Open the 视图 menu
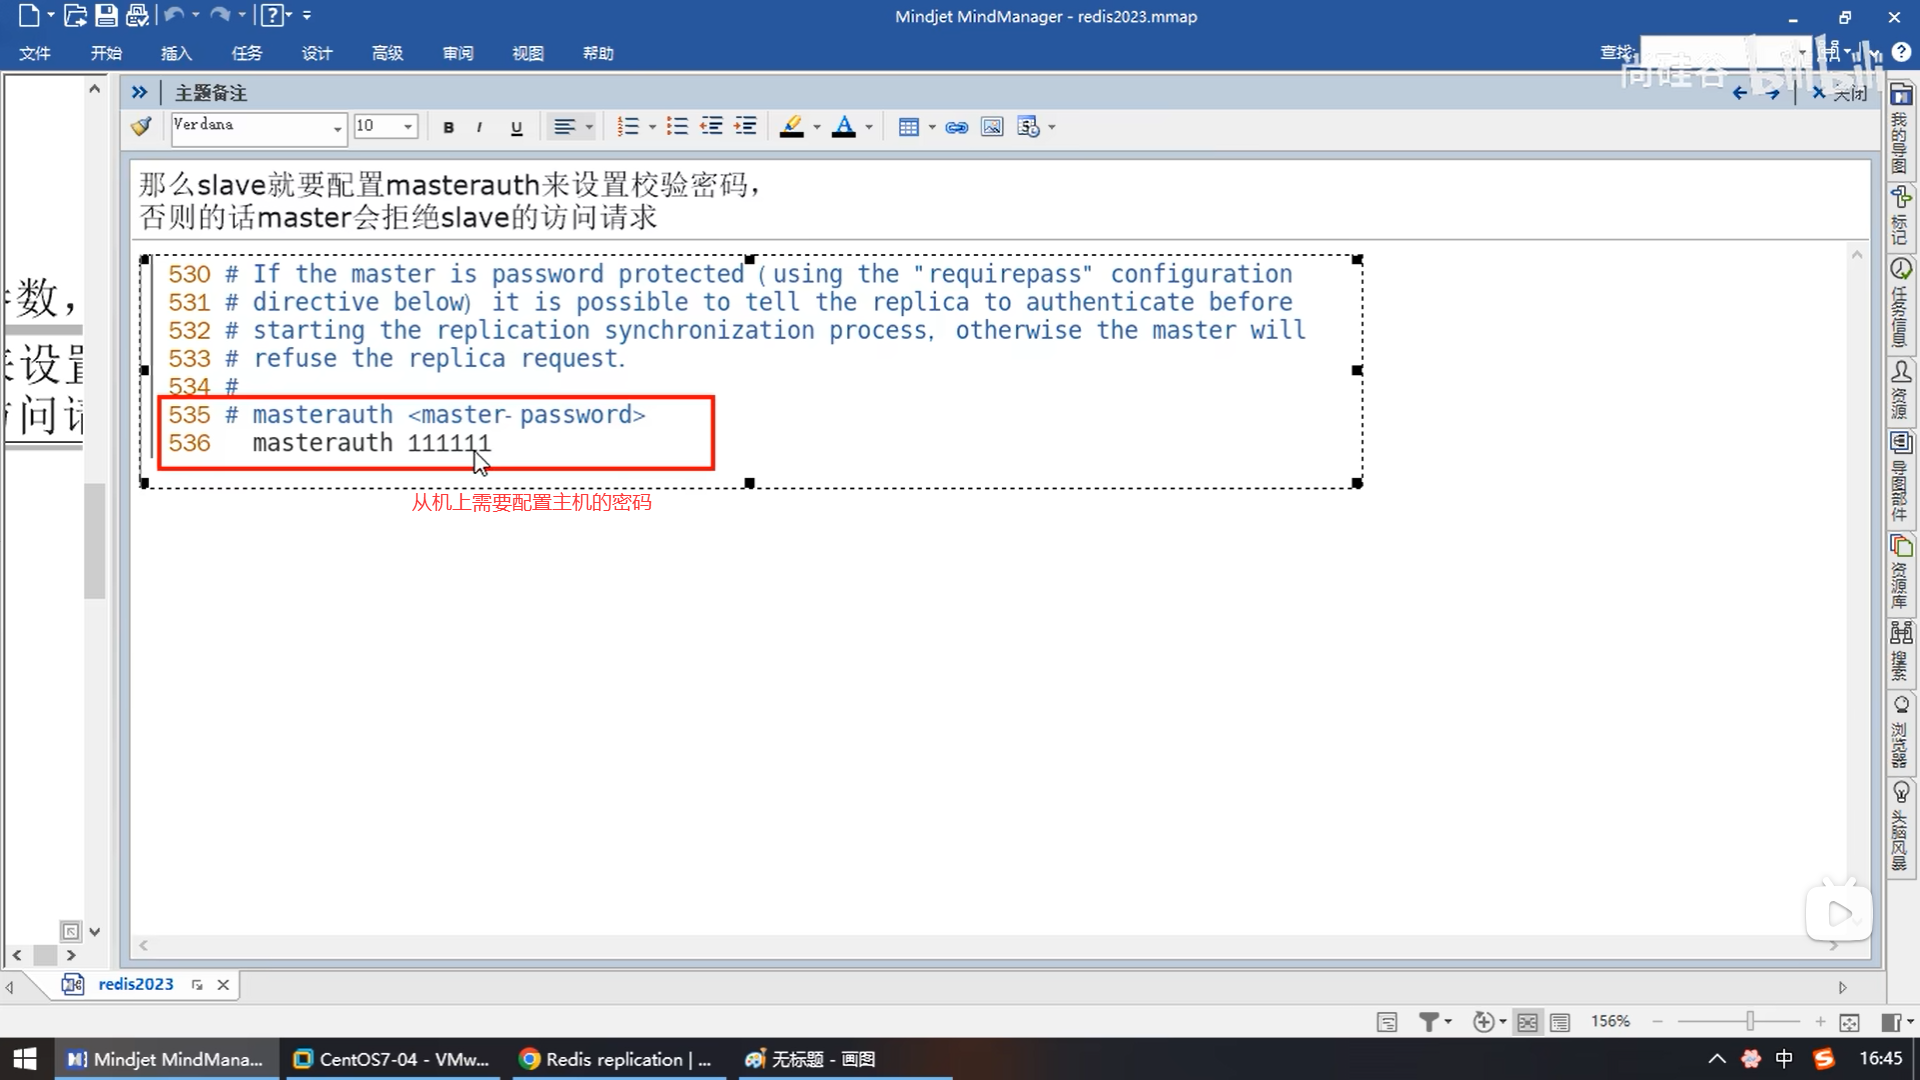The height and width of the screenshot is (1080, 1920). tap(527, 53)
